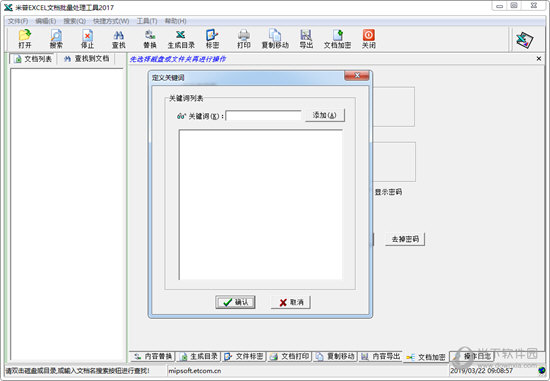Click the 去掉密码 button
550x381 pixels.
click(x=405, y=239)
